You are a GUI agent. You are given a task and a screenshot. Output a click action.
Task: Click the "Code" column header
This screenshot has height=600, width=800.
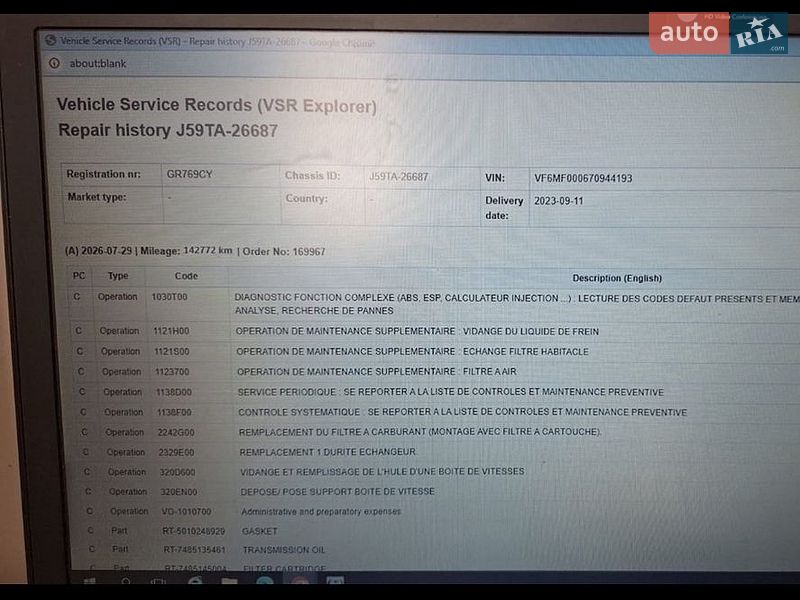[186, 276]
